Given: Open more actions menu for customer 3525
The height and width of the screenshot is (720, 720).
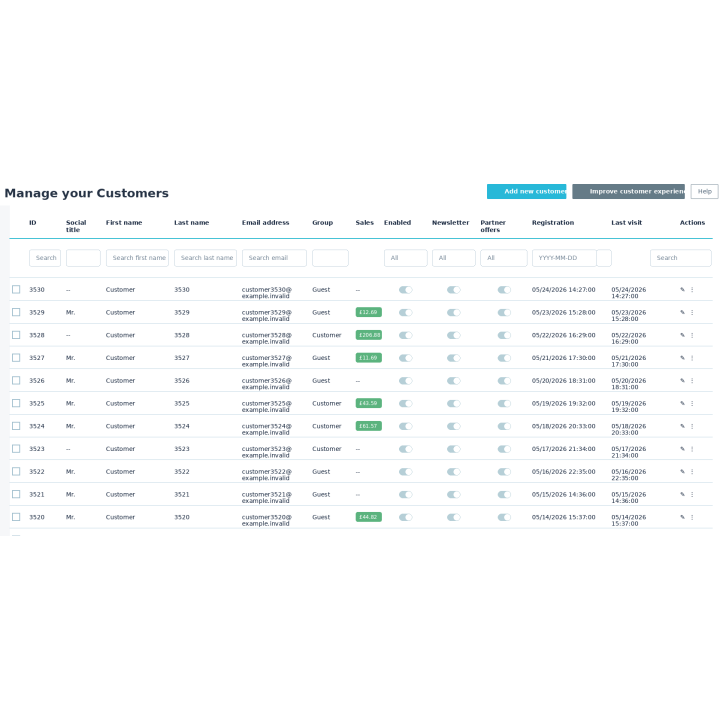Looking at the screenshot, I should 692,403.
